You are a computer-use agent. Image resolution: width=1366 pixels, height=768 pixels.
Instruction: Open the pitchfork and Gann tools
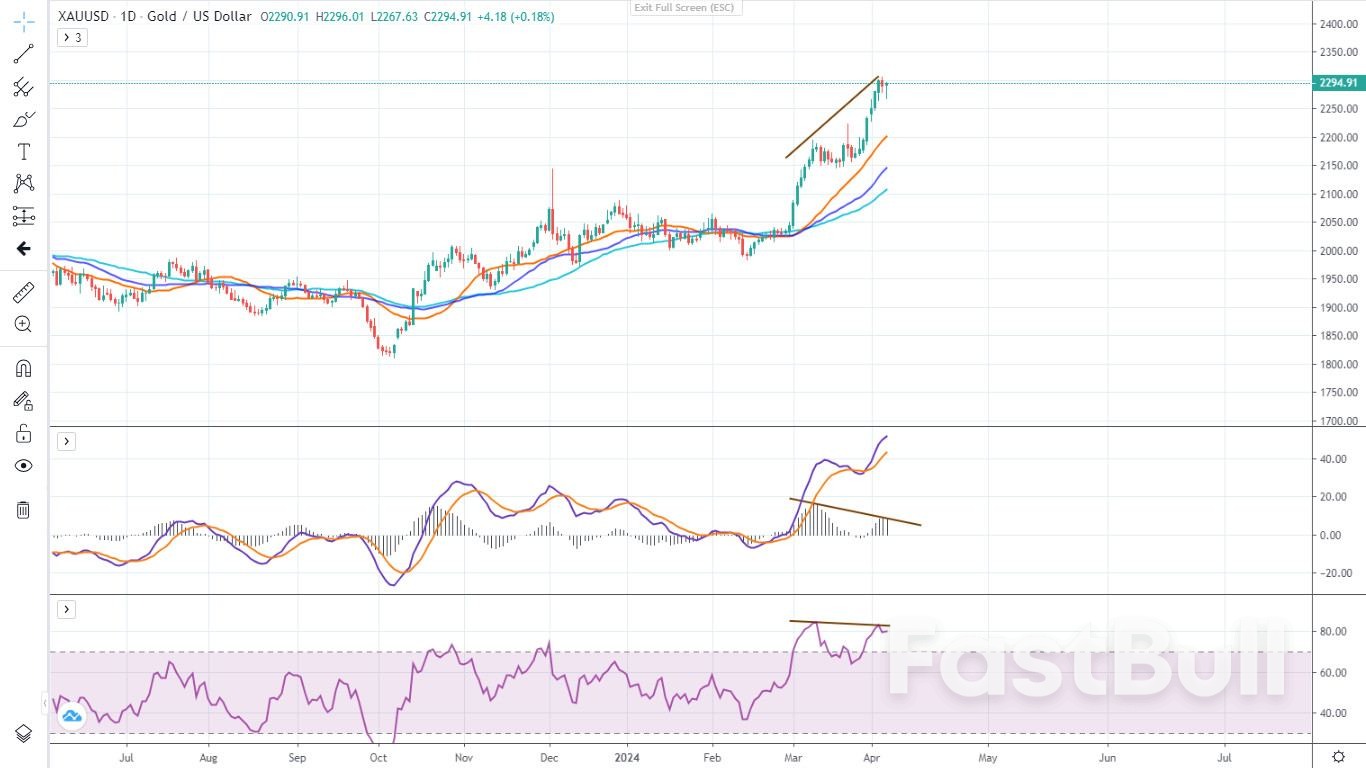[x=23, y=87]
